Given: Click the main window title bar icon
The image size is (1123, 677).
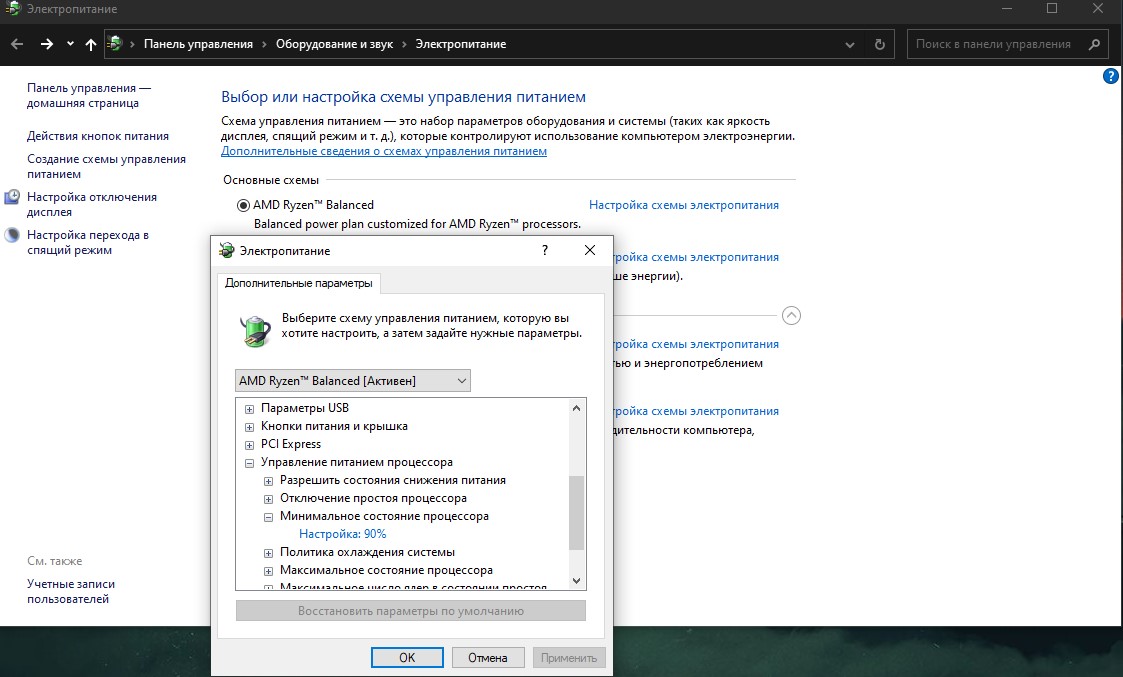Looking at the screenshot, I should point(12,9).
